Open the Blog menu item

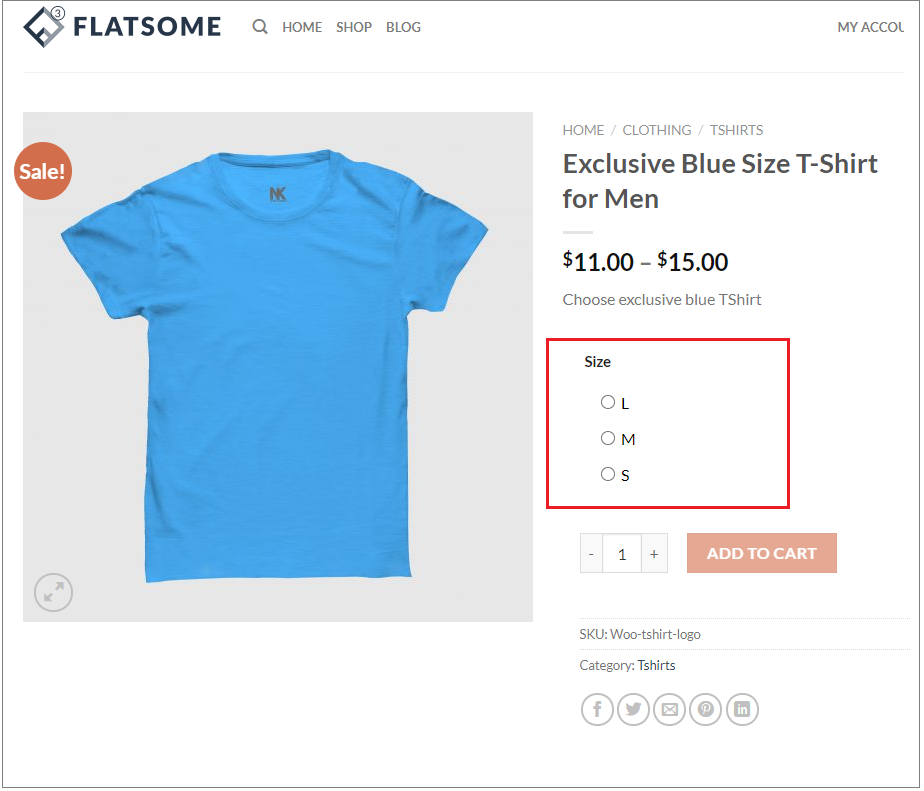pos(404,27)
